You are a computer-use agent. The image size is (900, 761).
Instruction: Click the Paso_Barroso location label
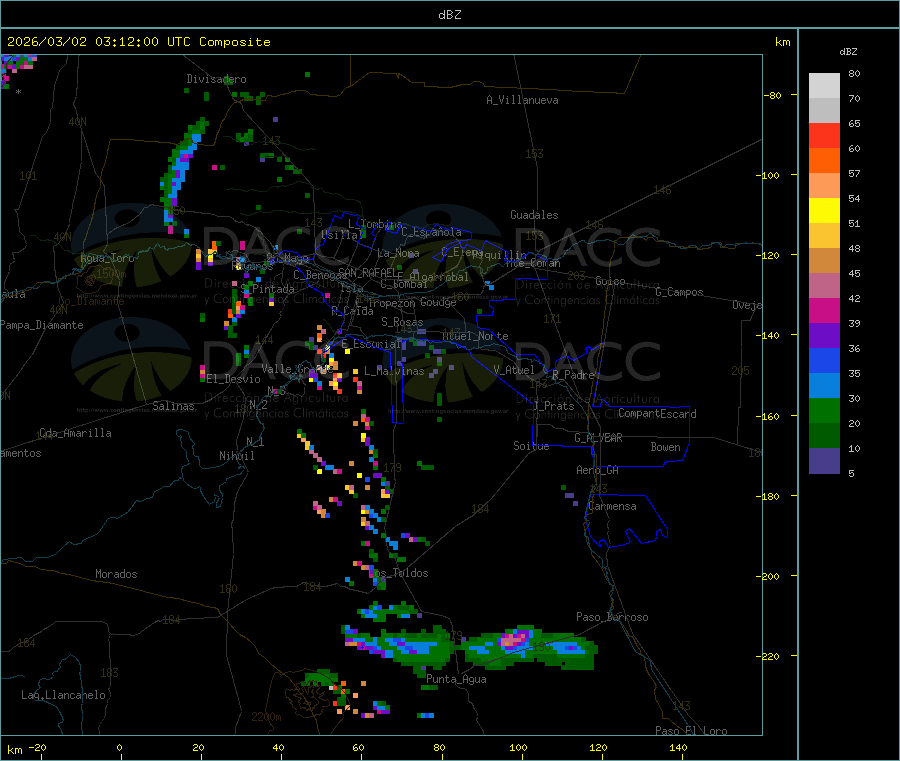(612, 617)
